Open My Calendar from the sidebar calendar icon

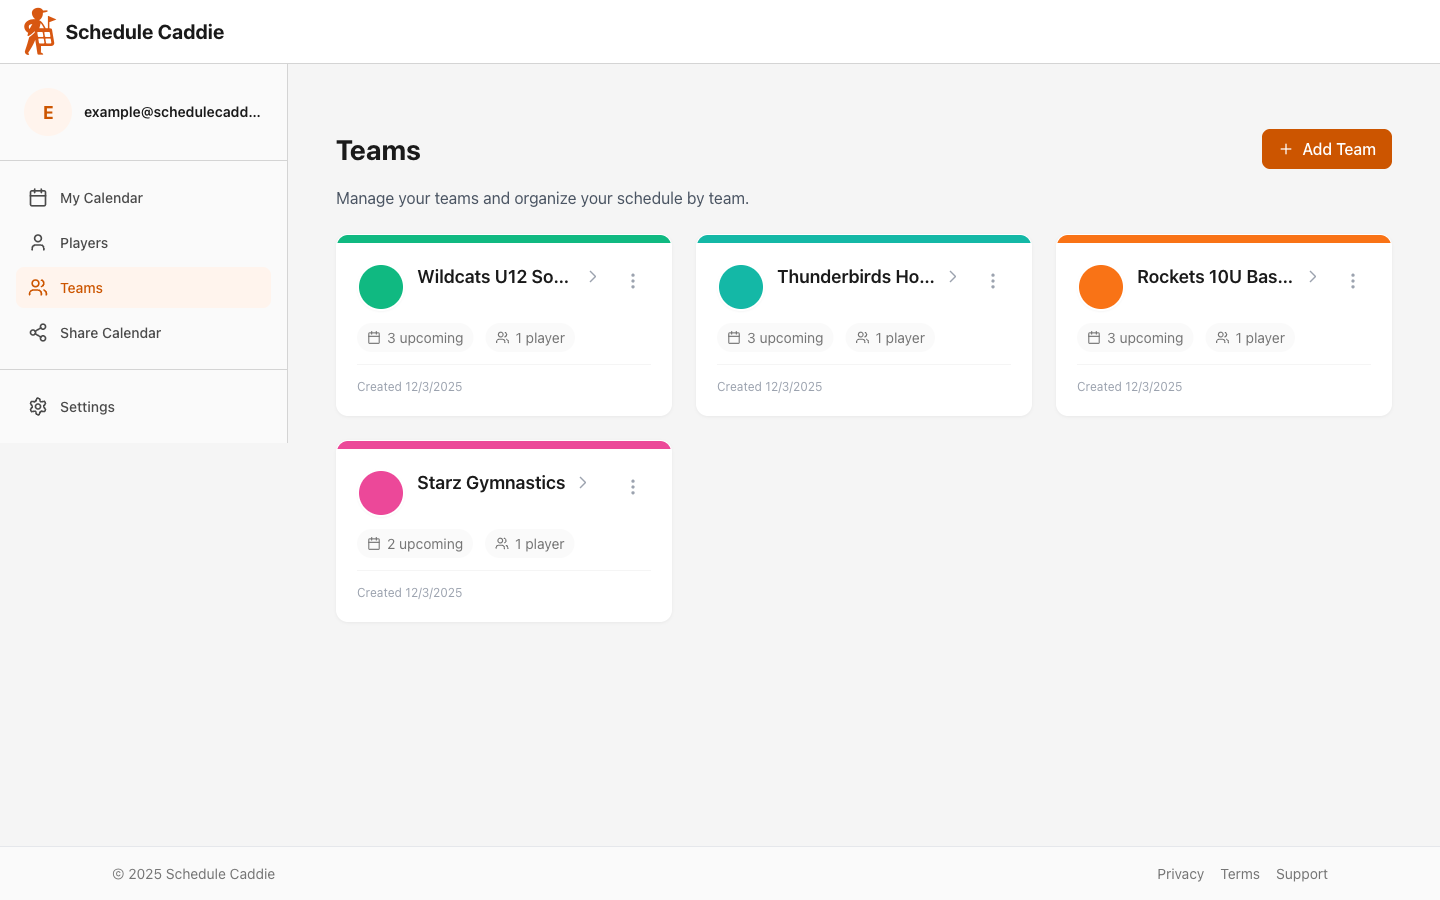(x=38, y=197)
